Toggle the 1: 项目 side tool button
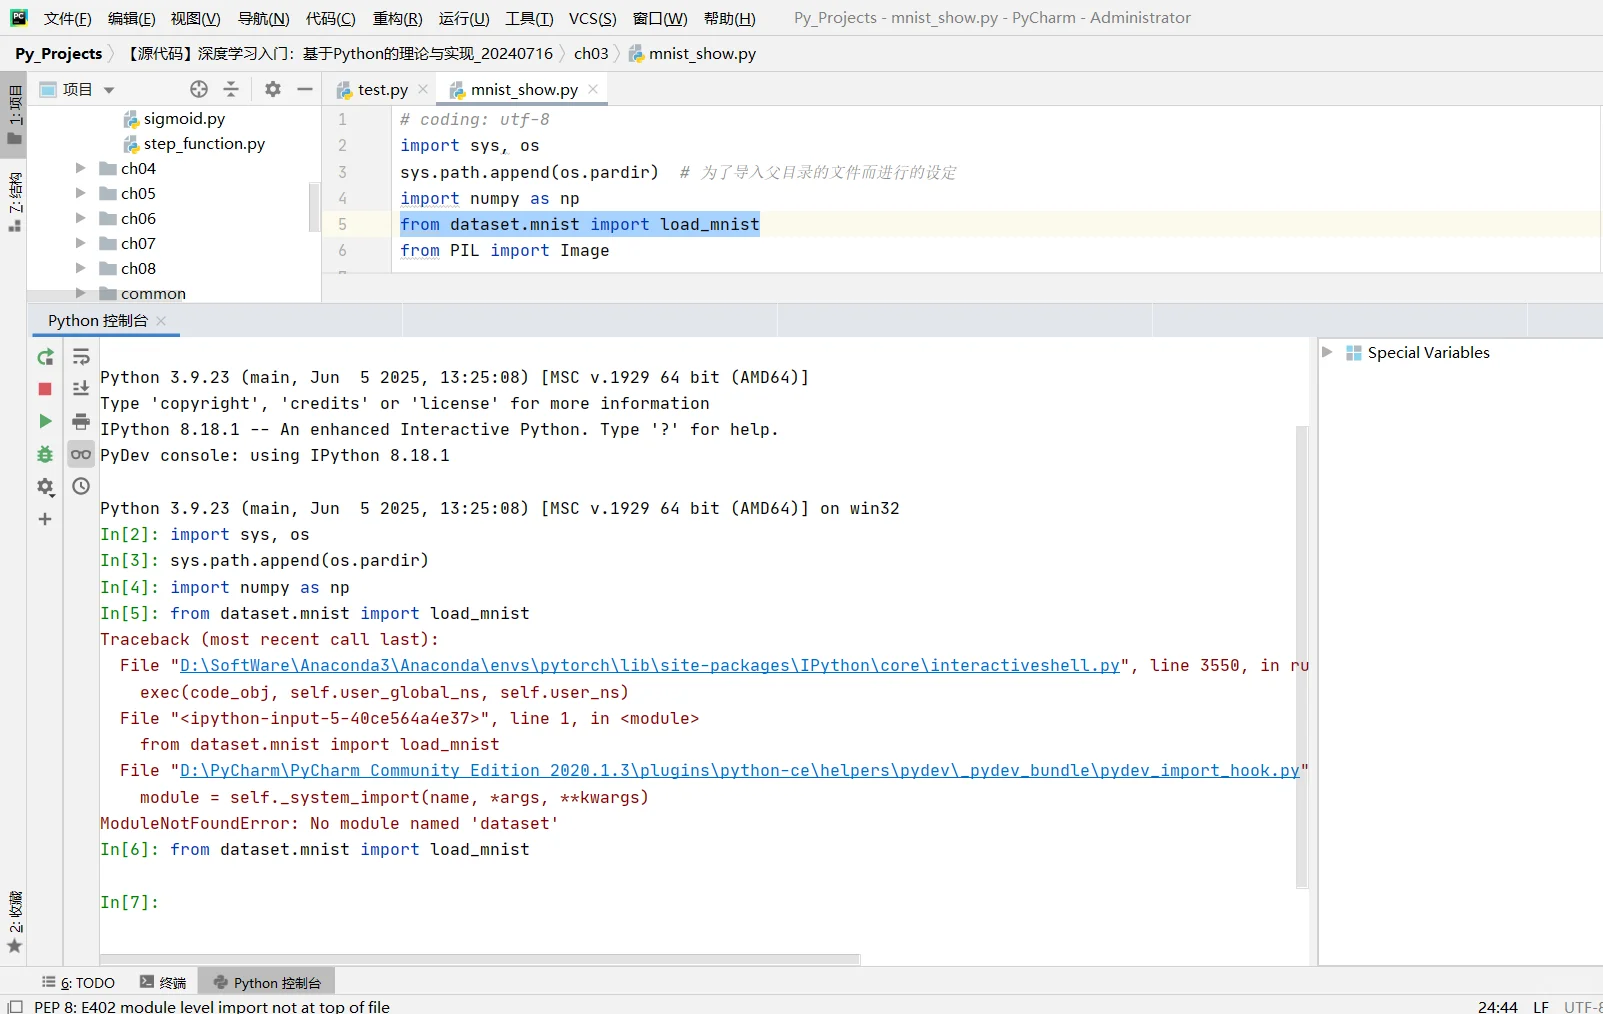The image size is (1603, 1014). point(14,114)
